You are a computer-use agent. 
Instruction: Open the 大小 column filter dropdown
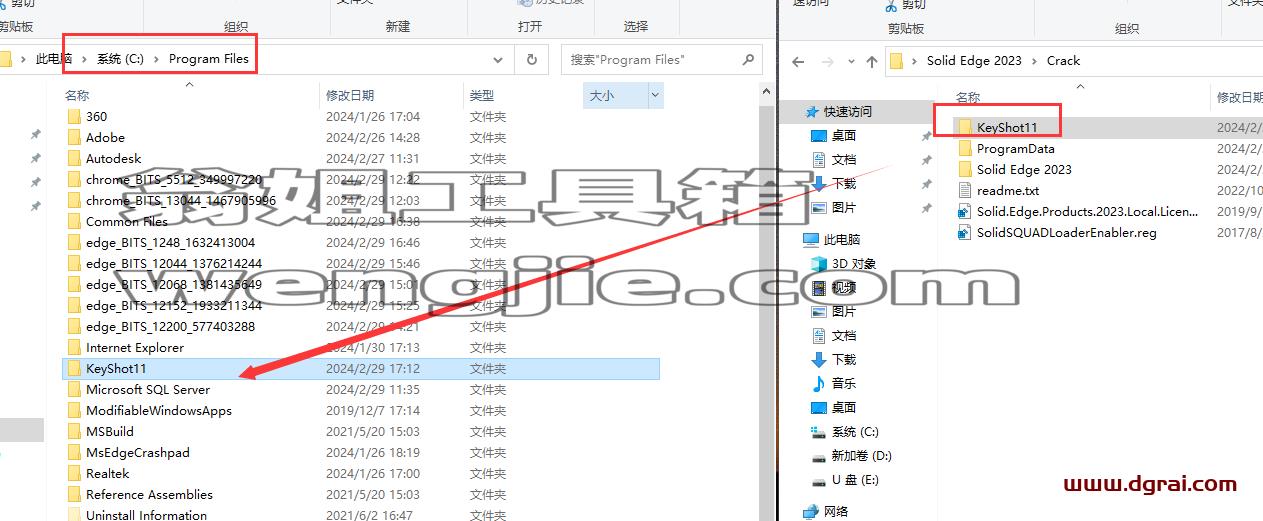pyautogui.click(x=655, y=95)
